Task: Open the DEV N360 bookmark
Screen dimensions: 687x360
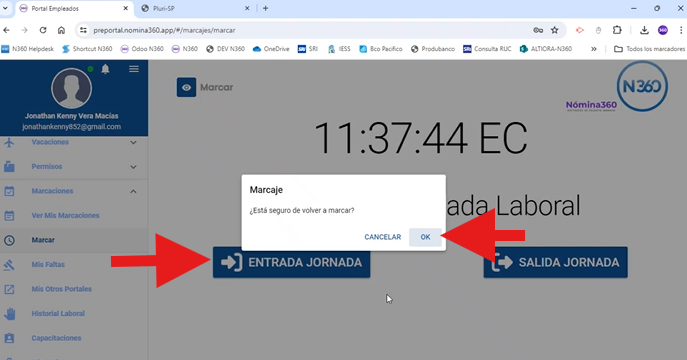Action: click(226, 49)
